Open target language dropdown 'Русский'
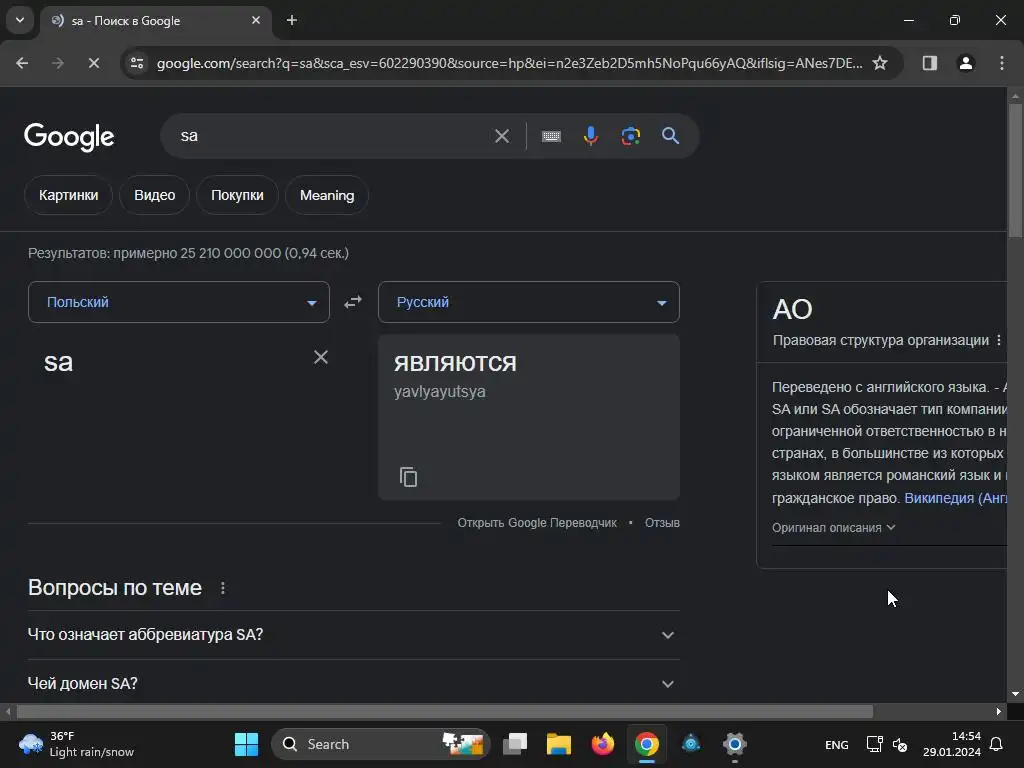The height and width of the screenshot is (768, 1024). pos(529,302)
